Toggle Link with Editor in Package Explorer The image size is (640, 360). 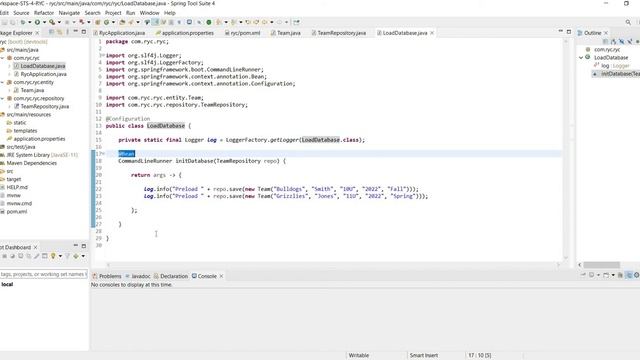tap(60, 32)
